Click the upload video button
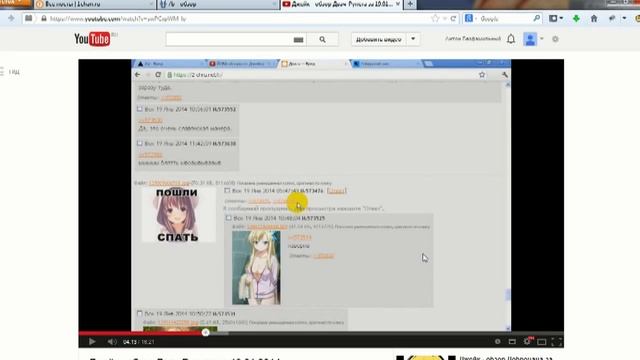The height and width of the screenshot is (360, 640). click(x=378, y=40)
